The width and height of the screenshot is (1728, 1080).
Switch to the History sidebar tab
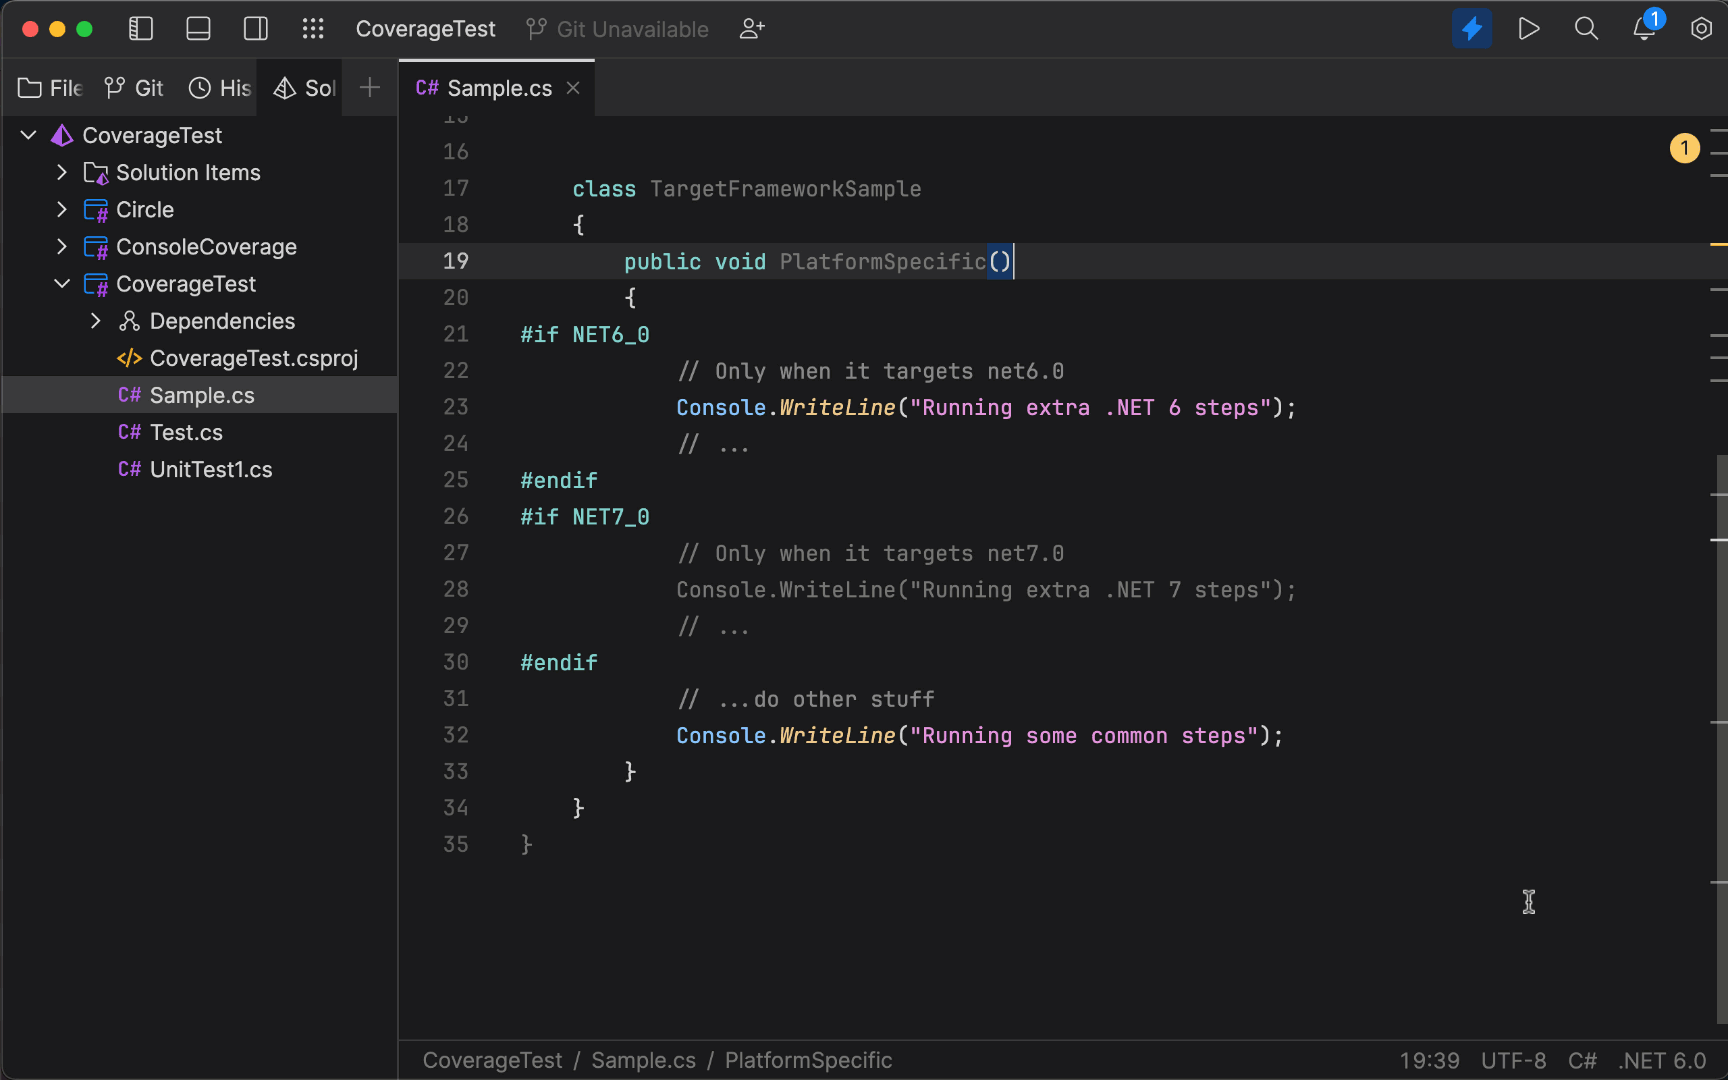(x=220, y=88)
